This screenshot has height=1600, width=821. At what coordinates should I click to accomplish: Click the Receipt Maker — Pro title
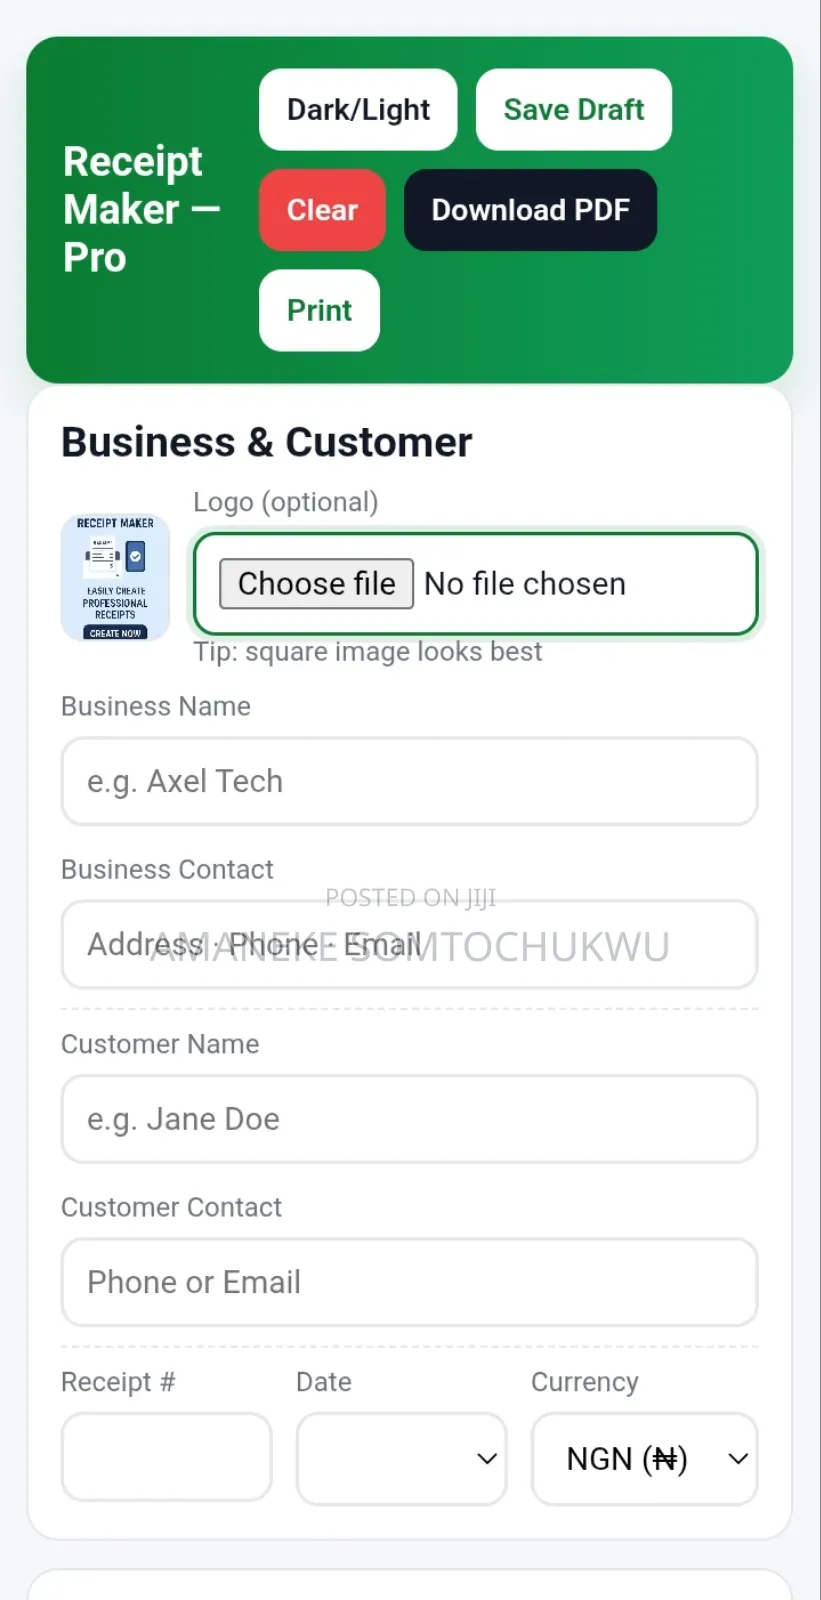pyautogui.click(x=141, y=208)
